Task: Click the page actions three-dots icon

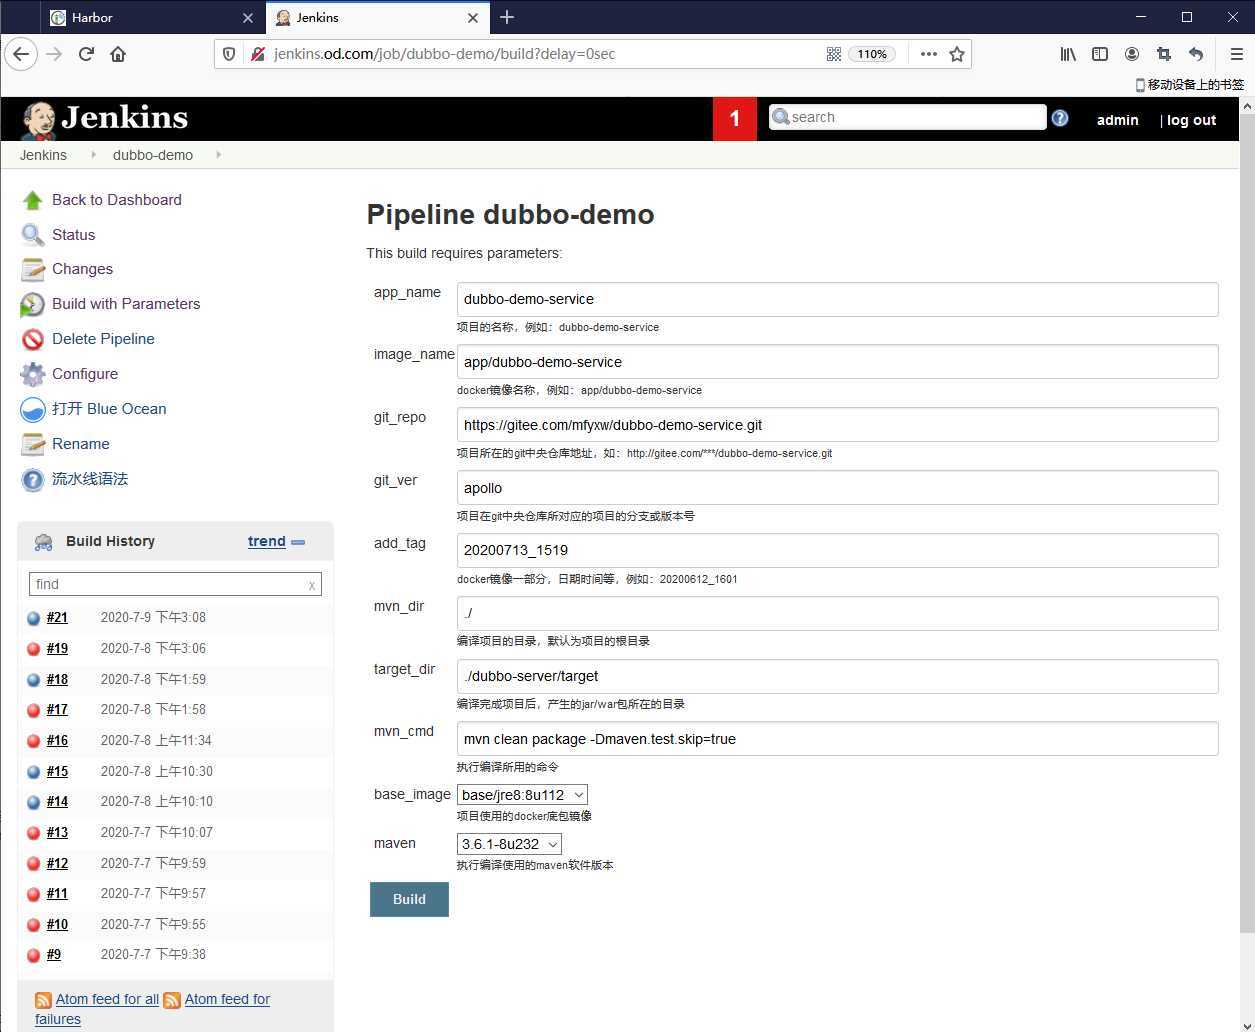Action: (x=929, y=54)
